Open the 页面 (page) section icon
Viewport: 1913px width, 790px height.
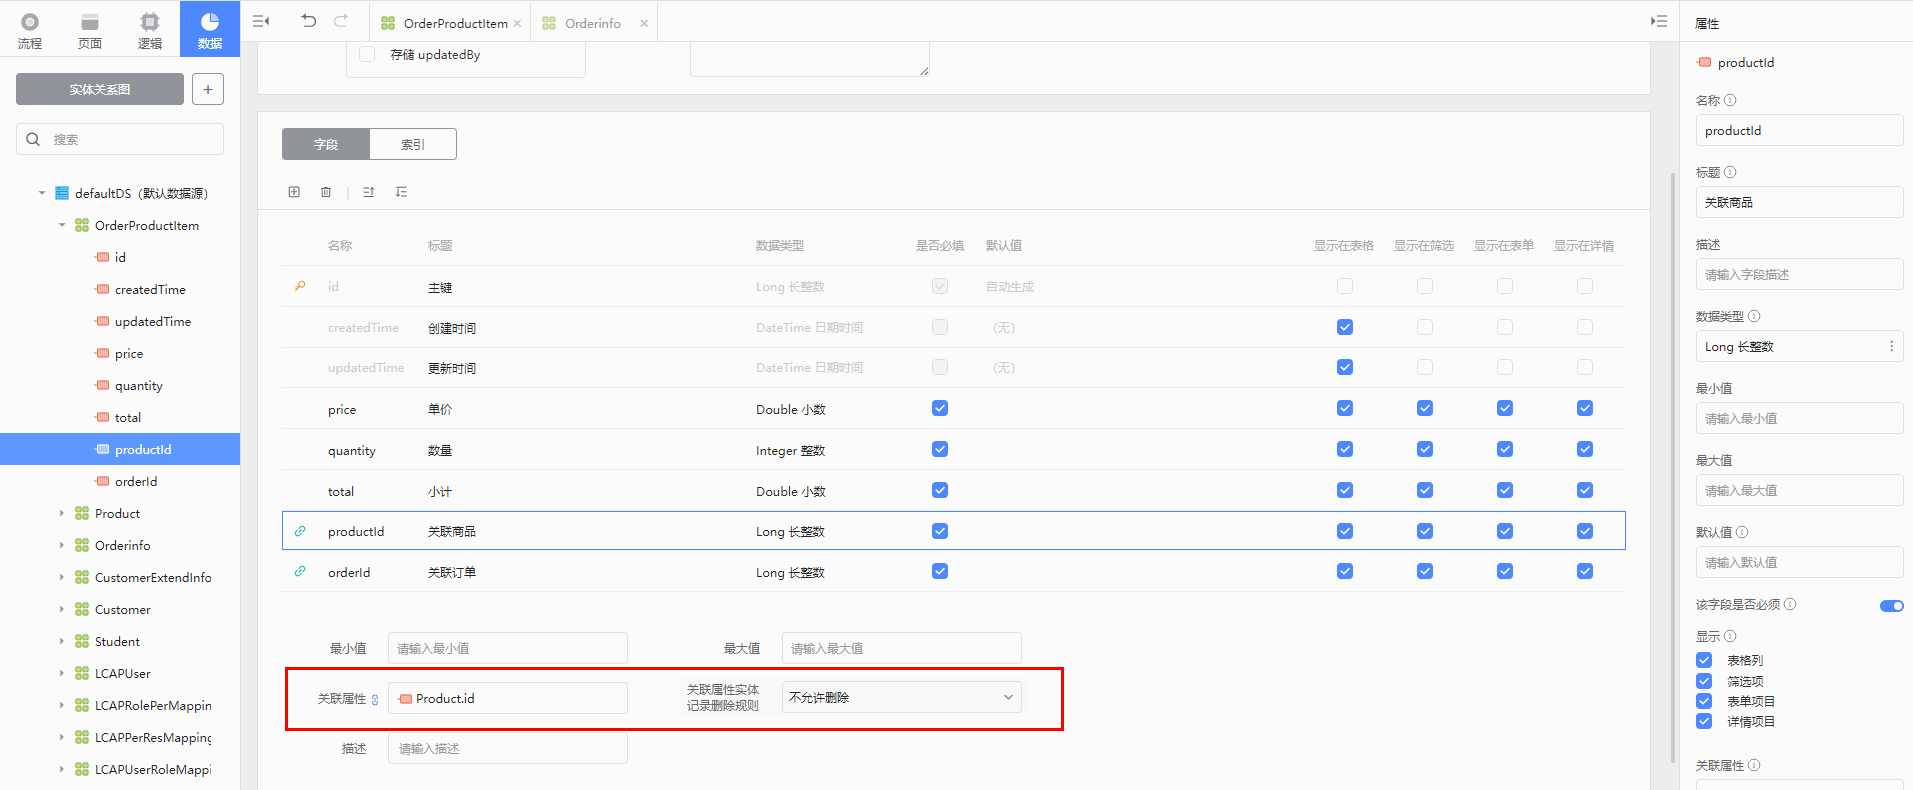coord(90,29)
